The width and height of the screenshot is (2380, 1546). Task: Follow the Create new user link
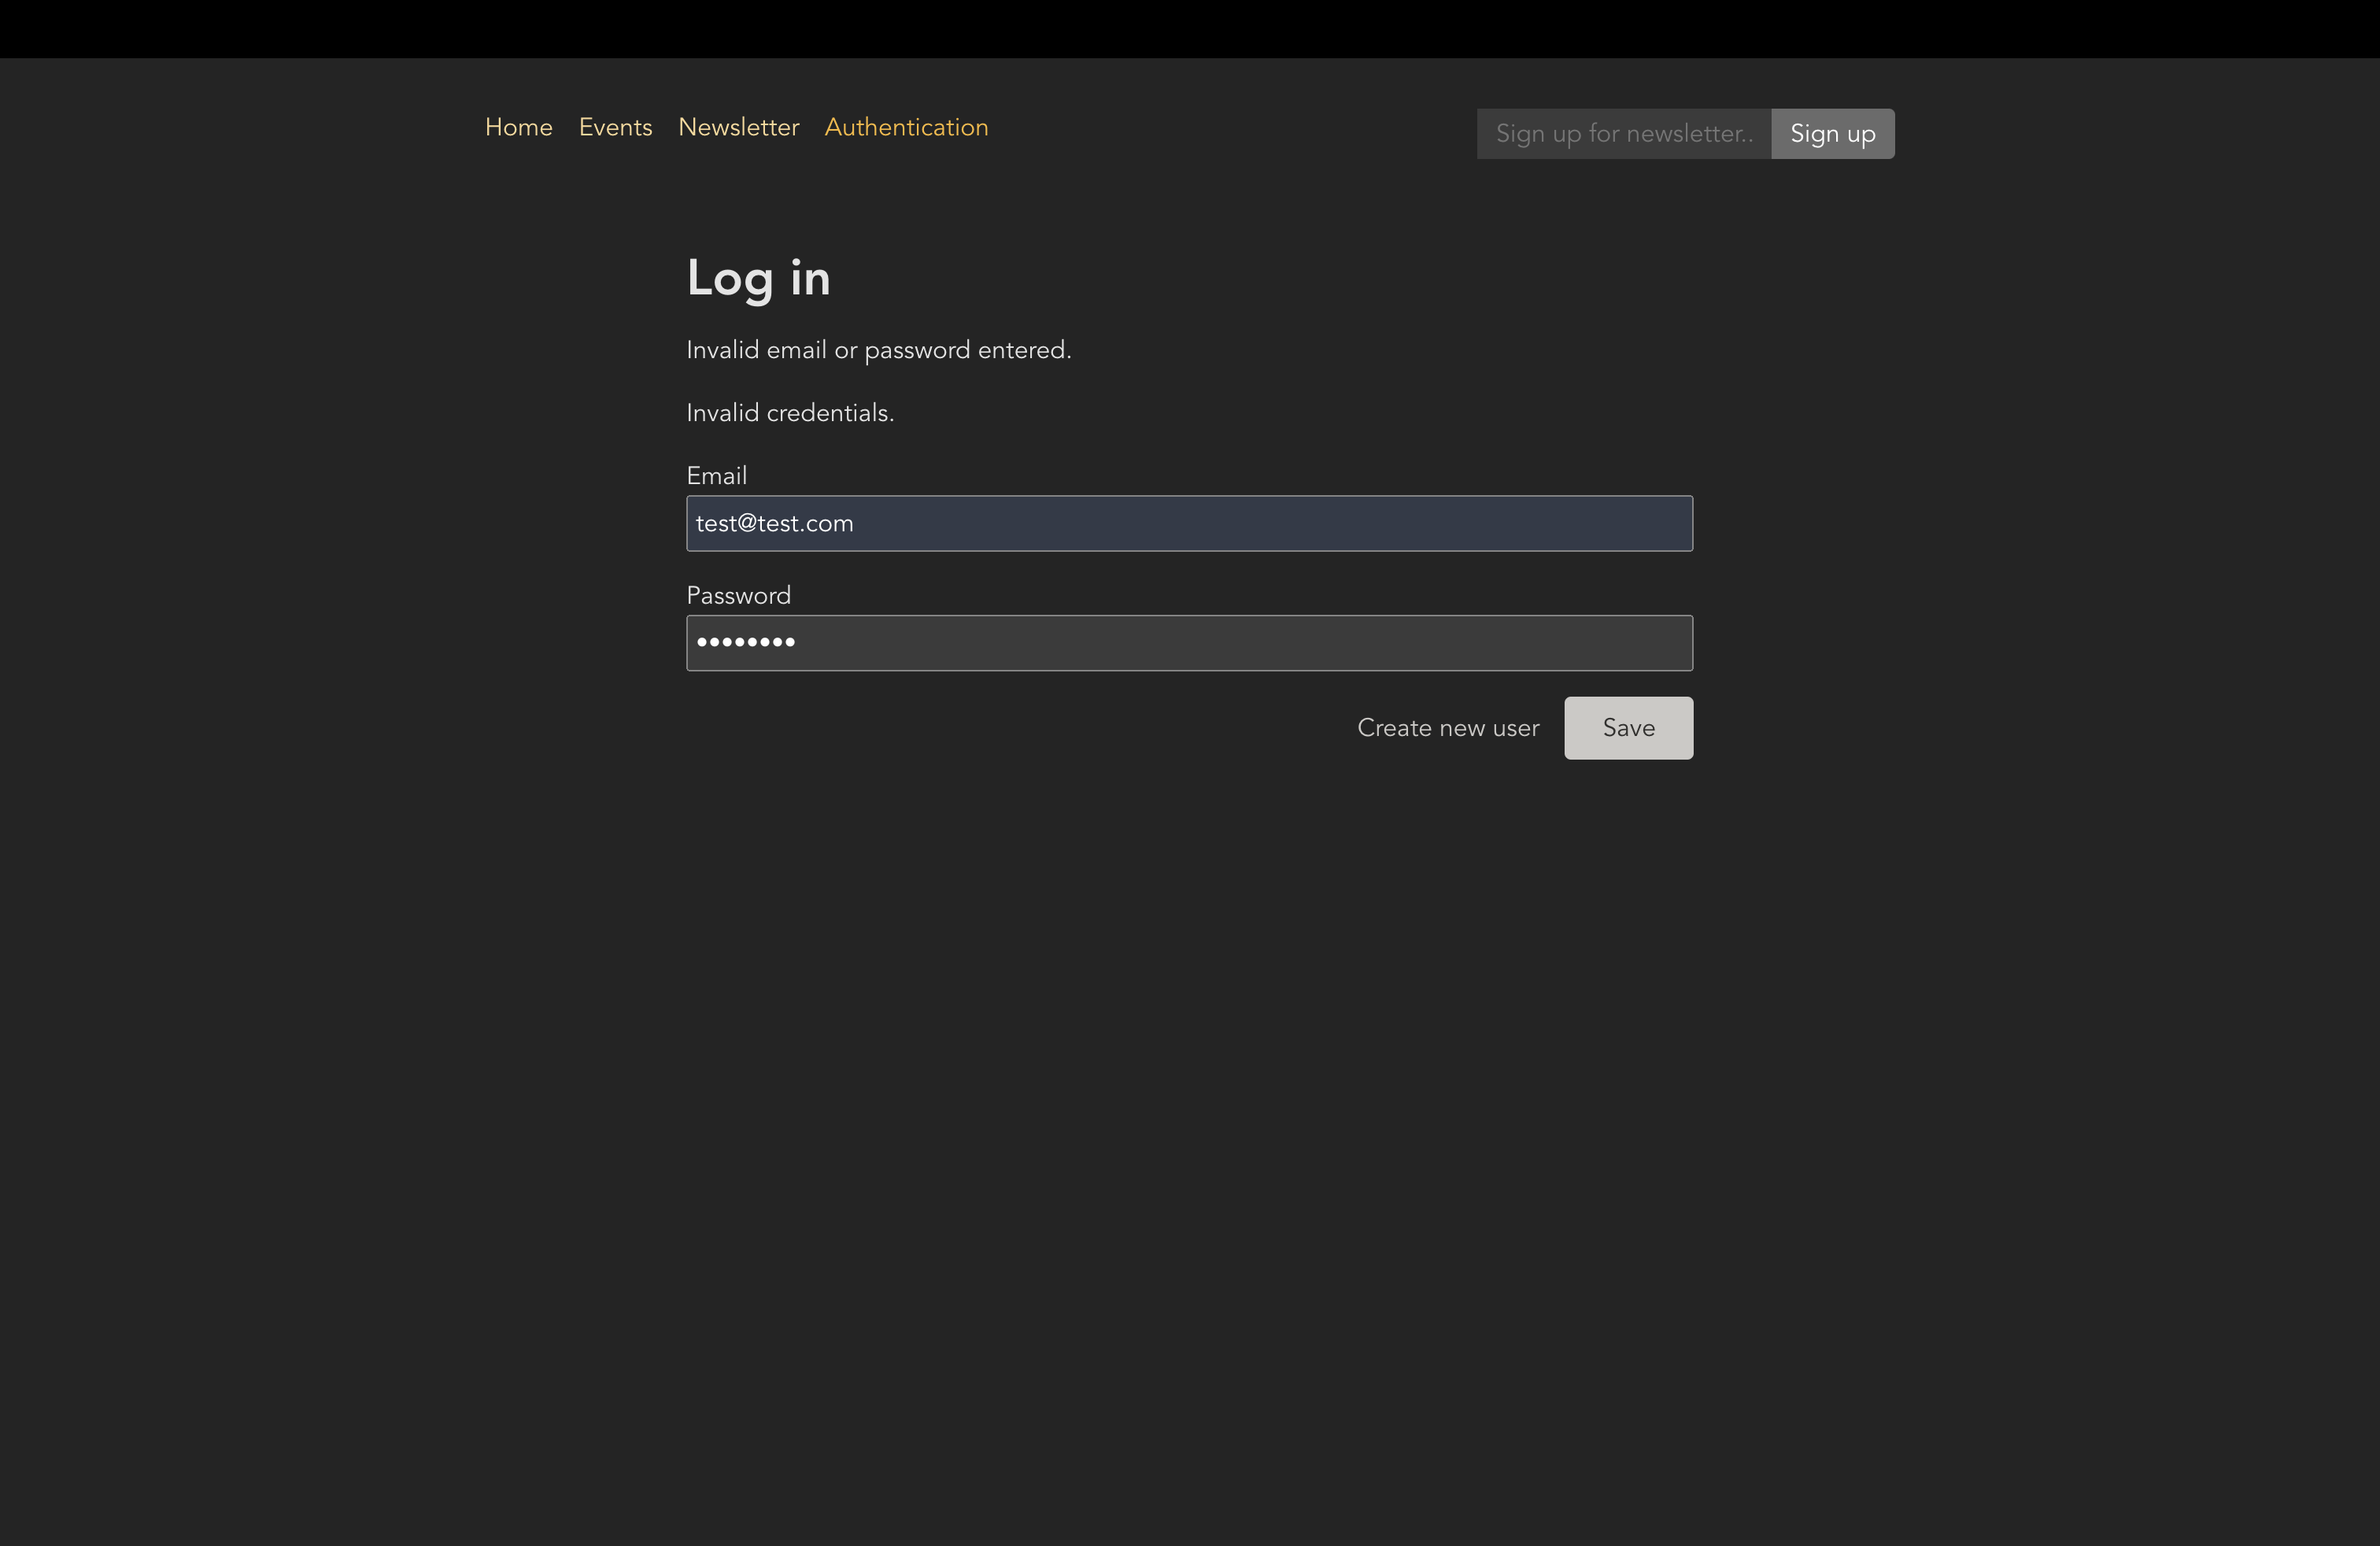(x=1447, y=728)
